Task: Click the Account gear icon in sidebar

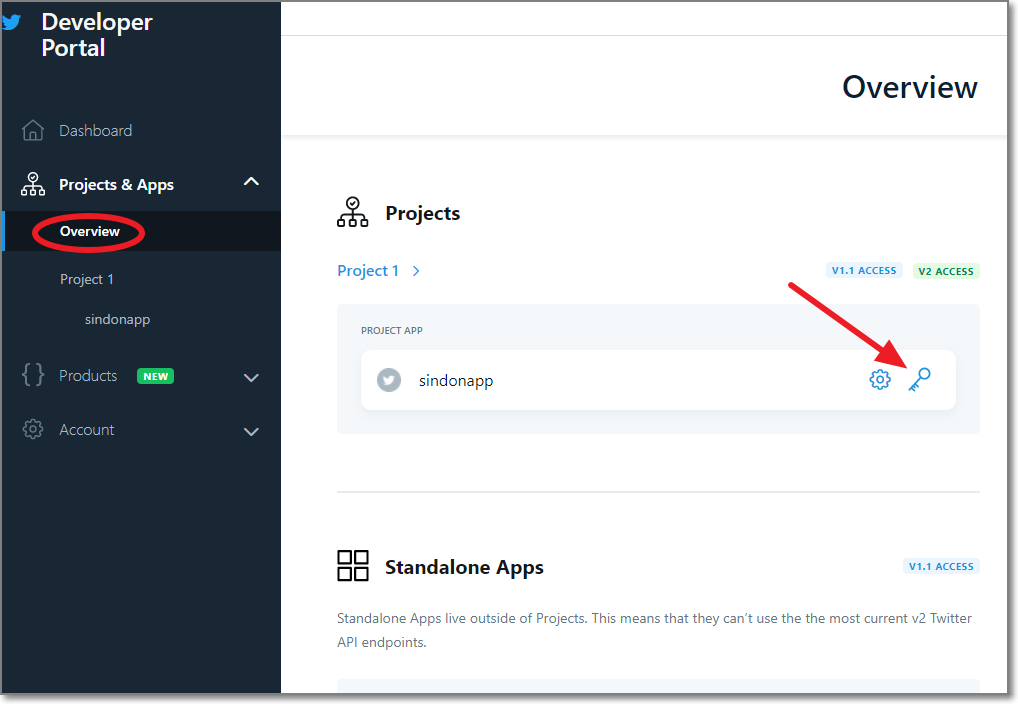Action: click(x=32, y=429)
